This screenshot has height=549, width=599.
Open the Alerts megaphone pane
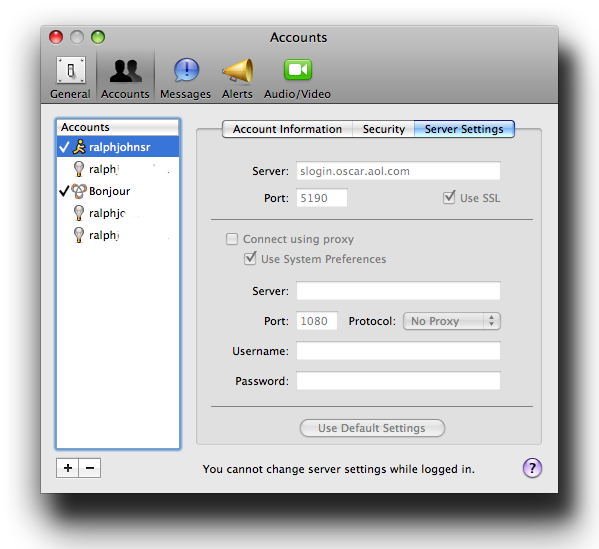[237, 78]
